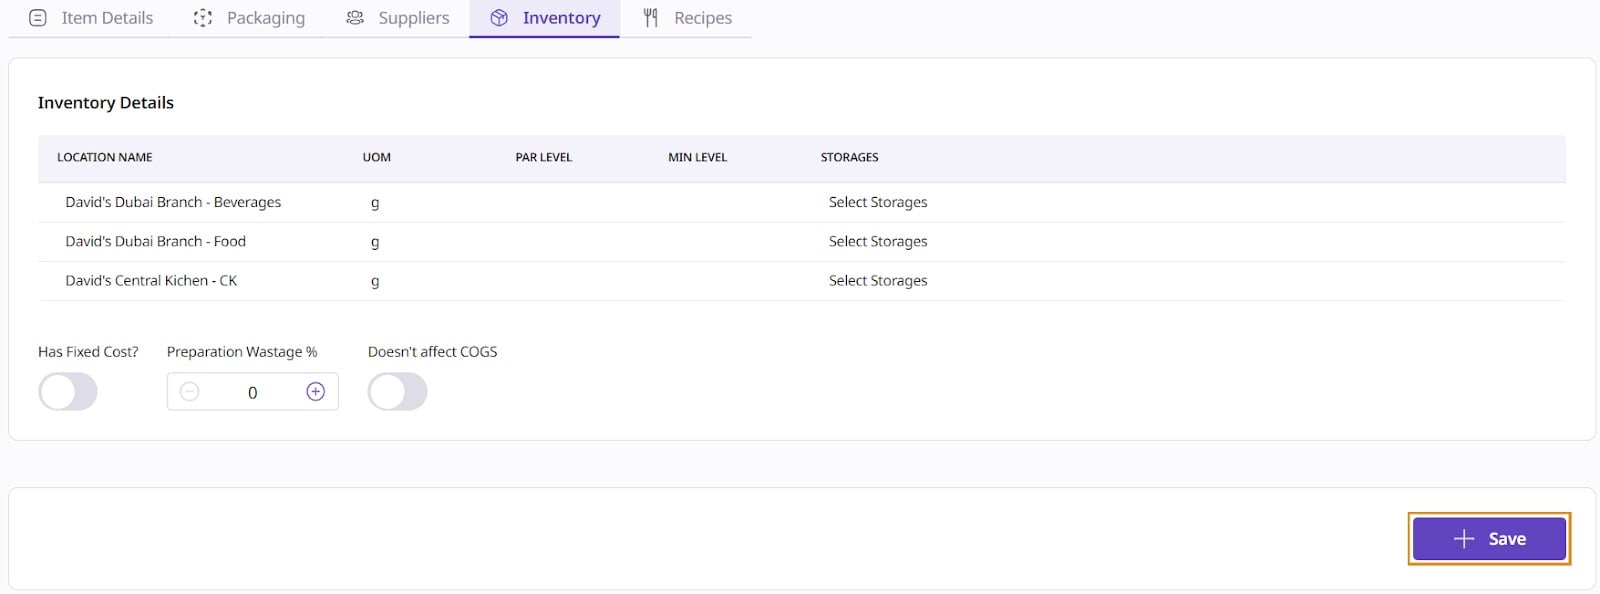
Task: Click the Inventory cube icon
Action: point(499,18)
